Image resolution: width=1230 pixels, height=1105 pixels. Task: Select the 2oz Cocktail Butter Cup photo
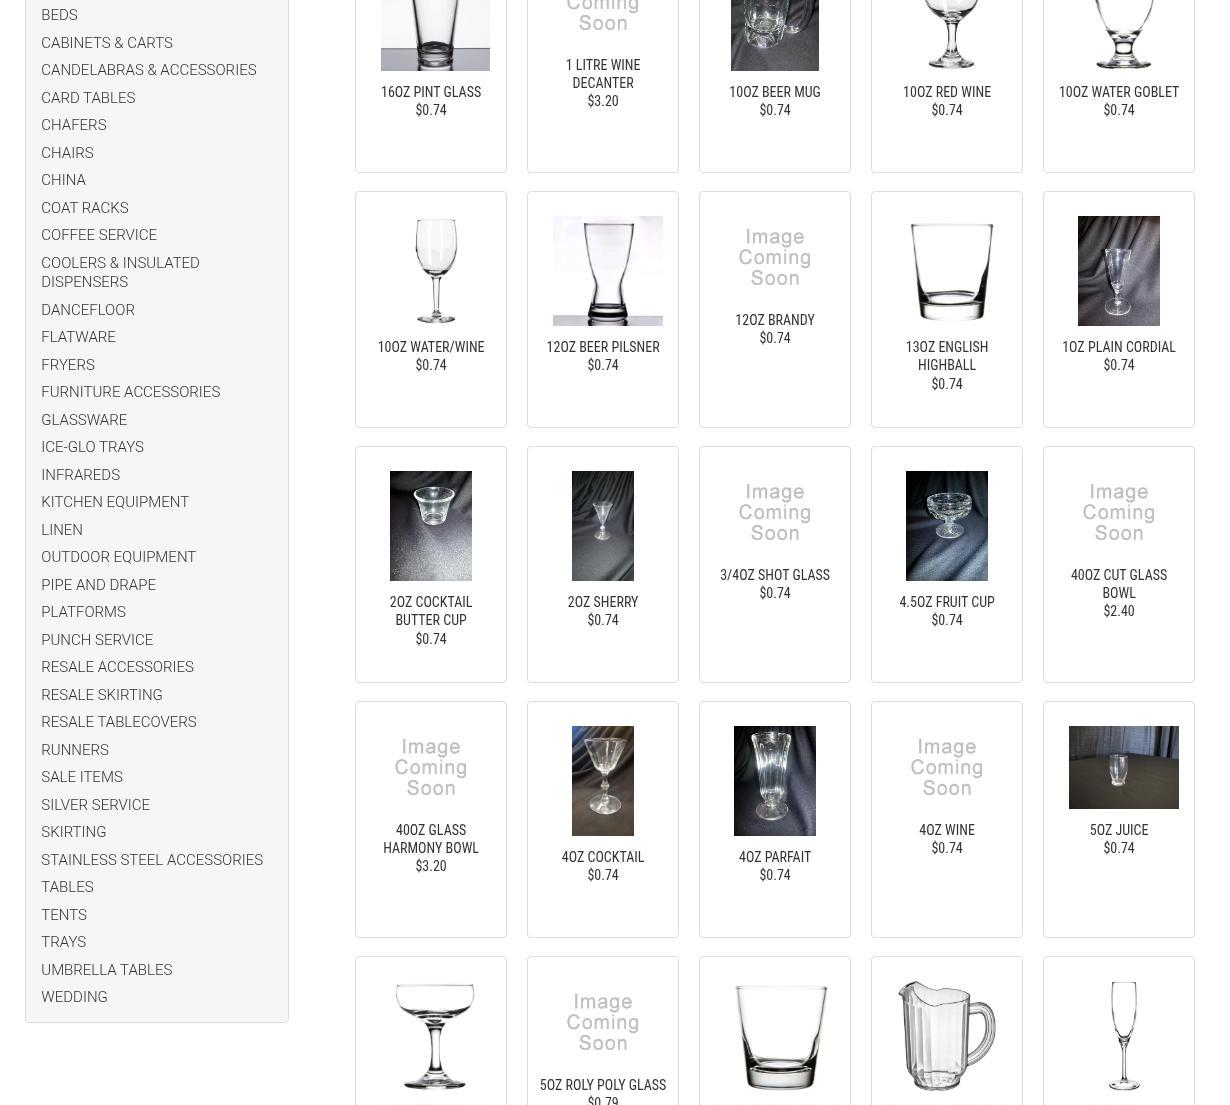click(431, 526)
